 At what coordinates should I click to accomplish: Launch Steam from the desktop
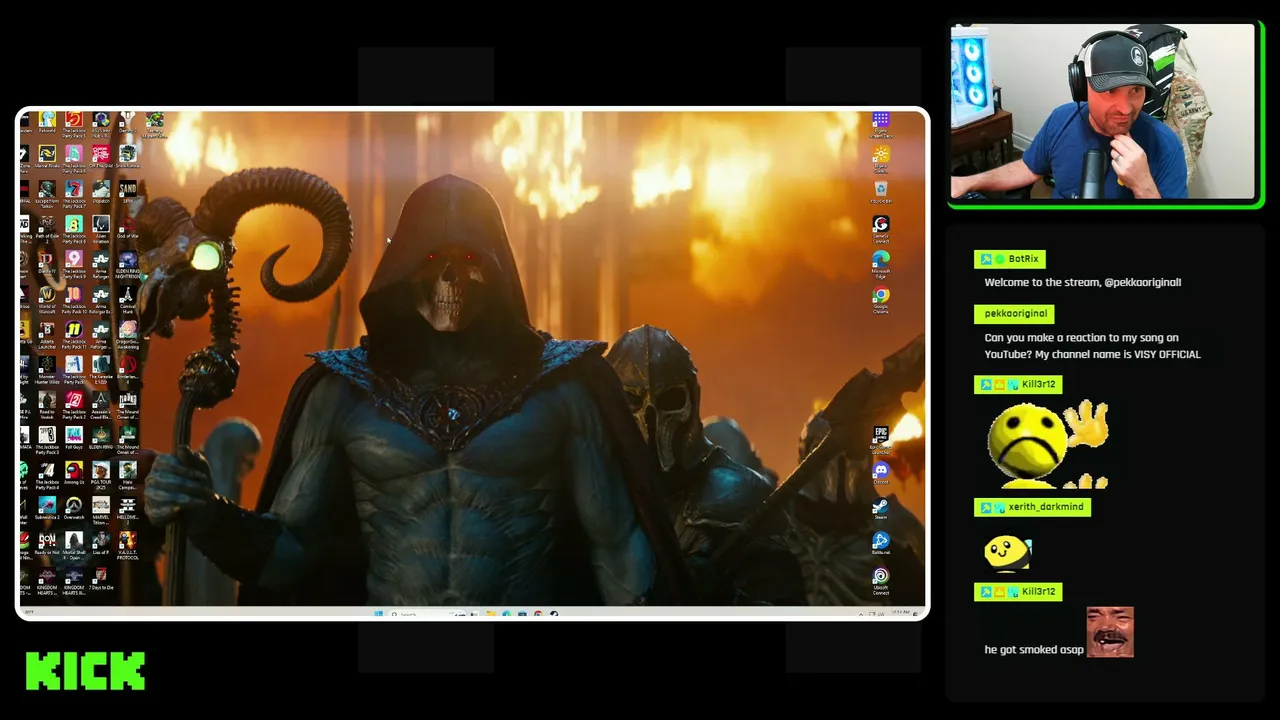point(880,508)
